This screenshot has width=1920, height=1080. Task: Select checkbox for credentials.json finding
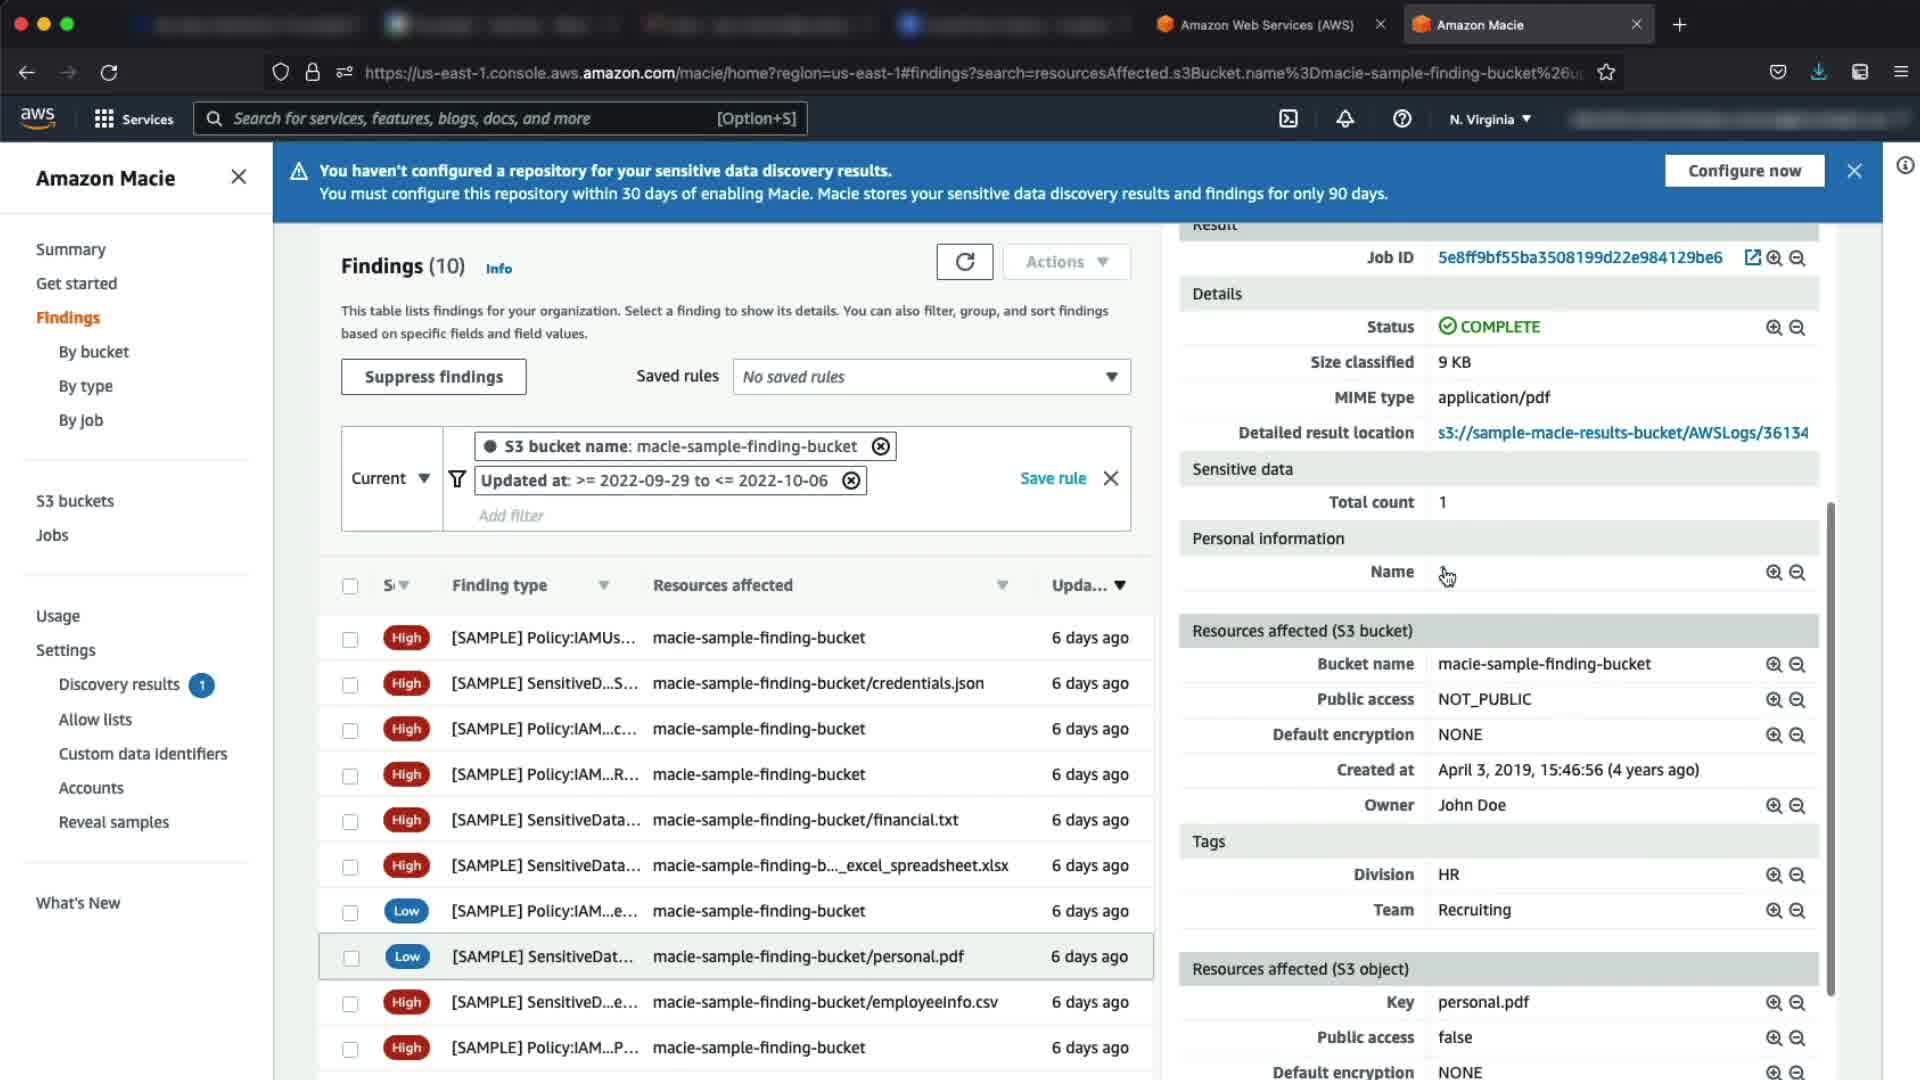tap(350, 685)
